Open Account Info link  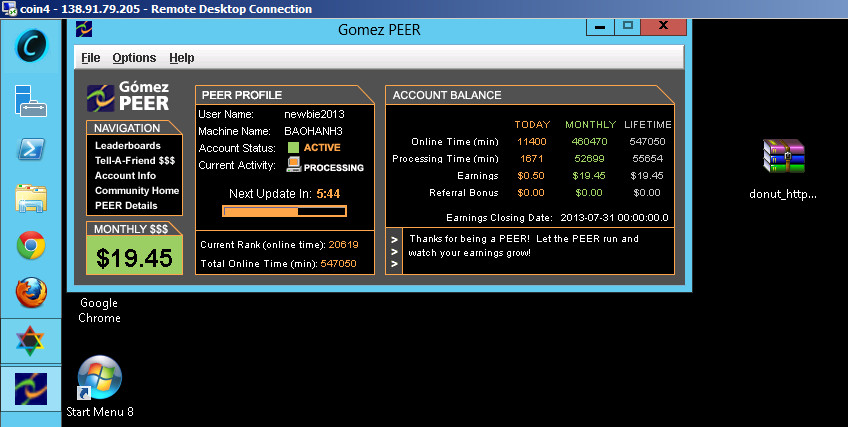click(x=125, y=176)
